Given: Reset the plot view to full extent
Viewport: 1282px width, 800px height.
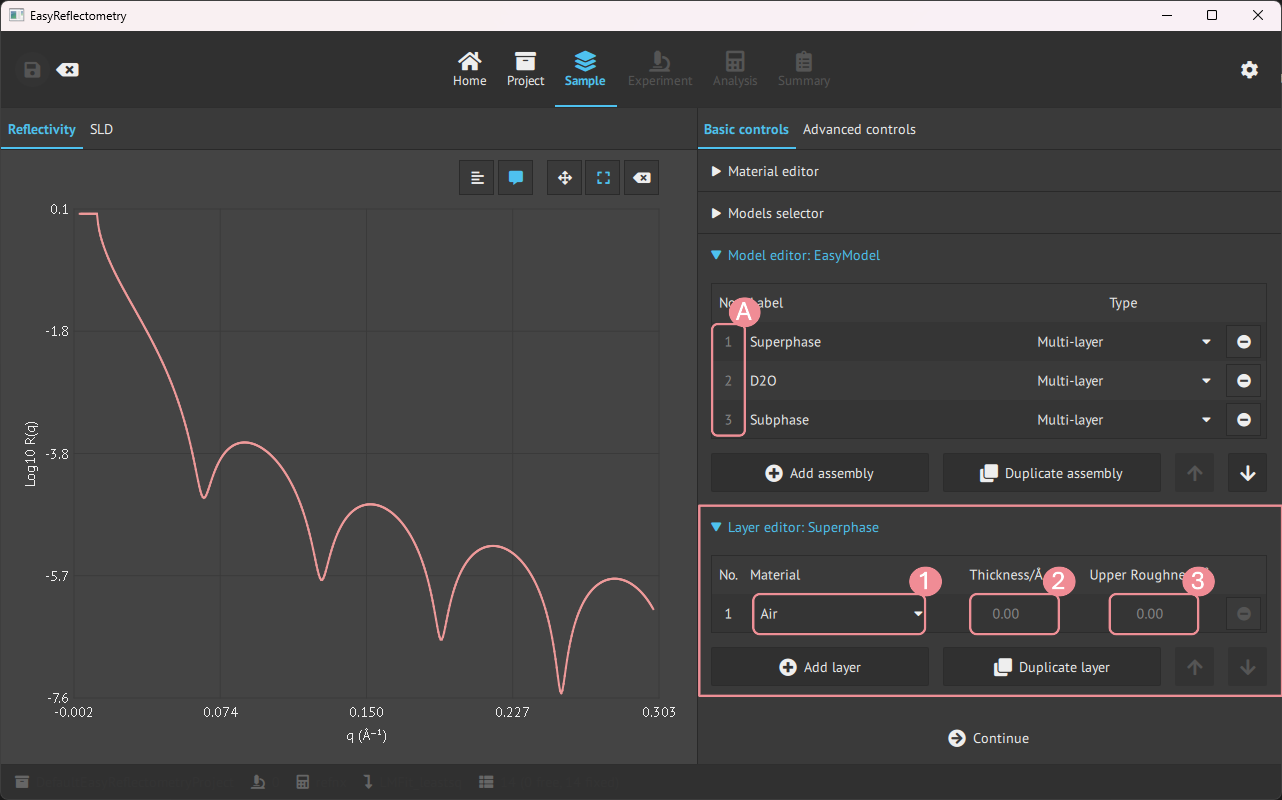Looking at the screenshot, I should [602, 177].
